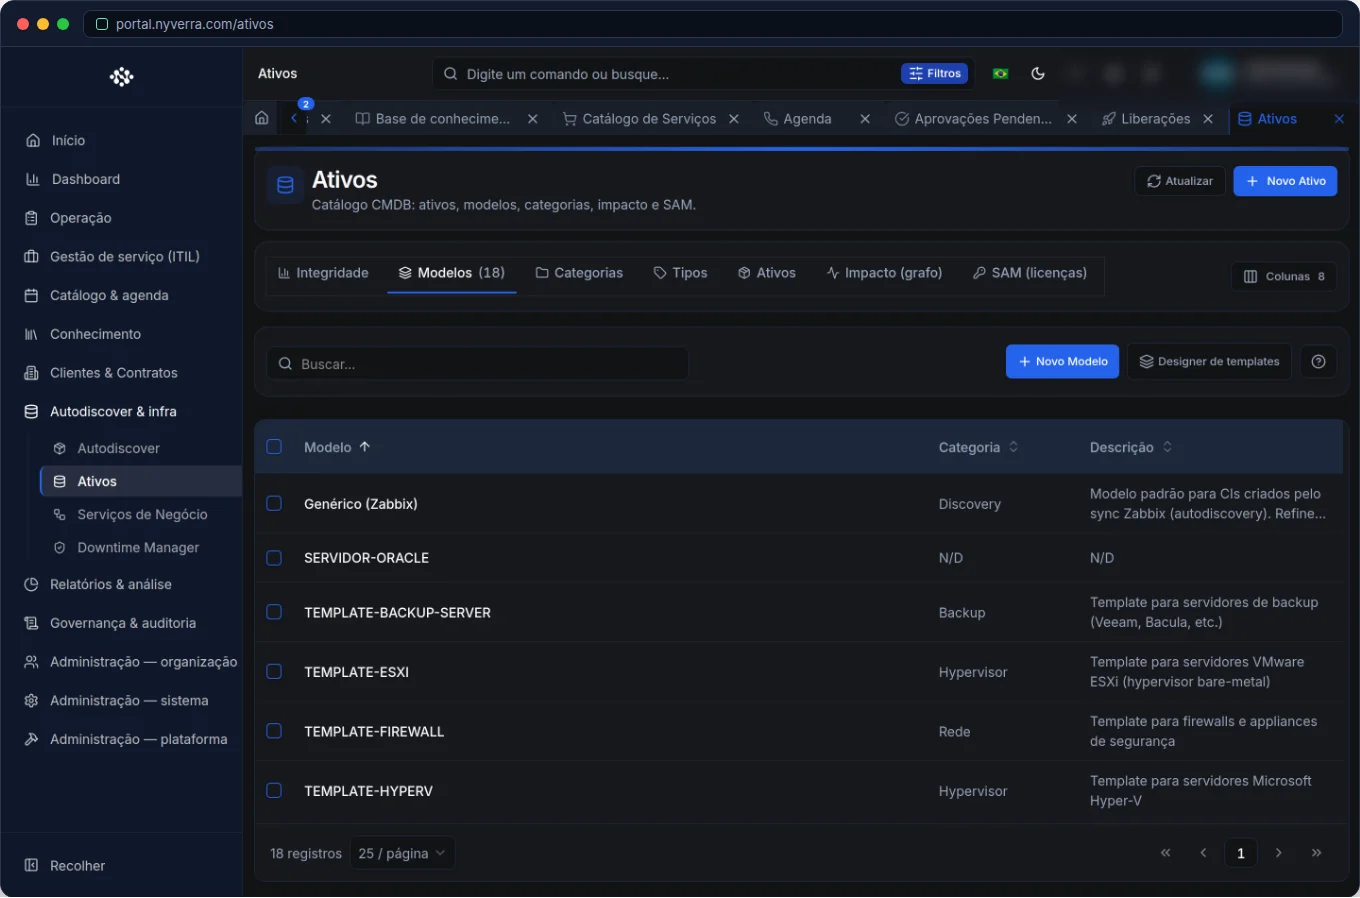The width and height of the screenshot is (1360, 898).
Task: Sort by Modelo column header
Action: point(337,447)
